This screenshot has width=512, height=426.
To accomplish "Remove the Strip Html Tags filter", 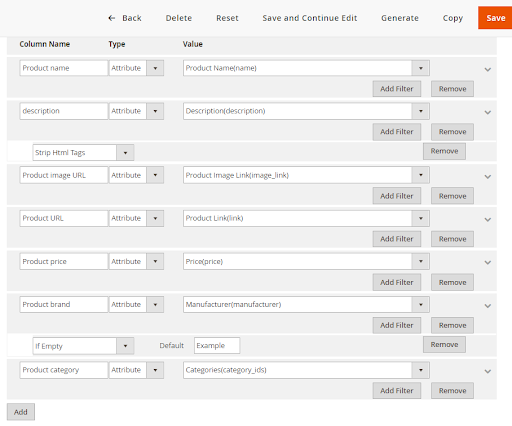I will click(x=444, y=151).
